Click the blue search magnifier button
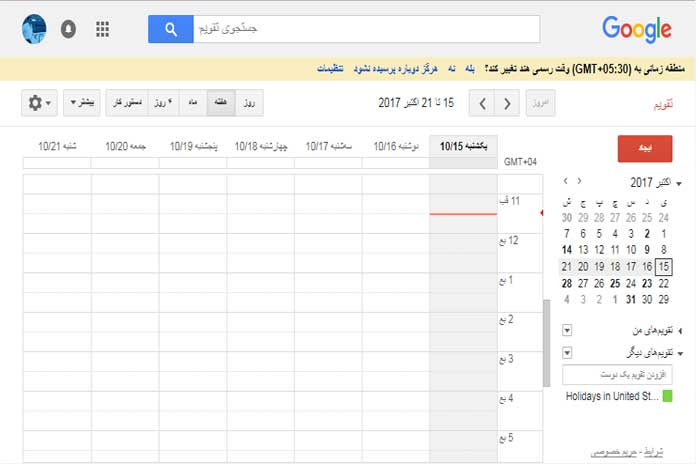 coord(171,29)
